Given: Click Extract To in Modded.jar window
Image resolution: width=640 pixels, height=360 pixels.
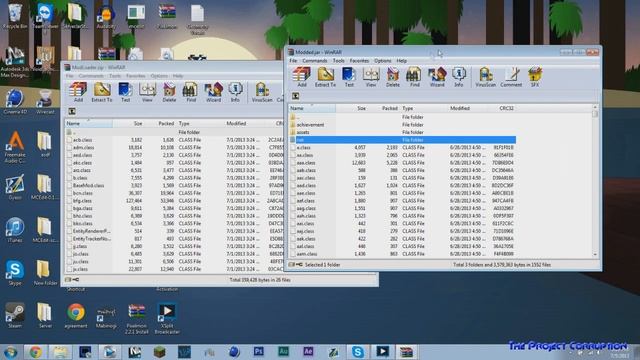Looking at the screenshot, I should (325, 77).
